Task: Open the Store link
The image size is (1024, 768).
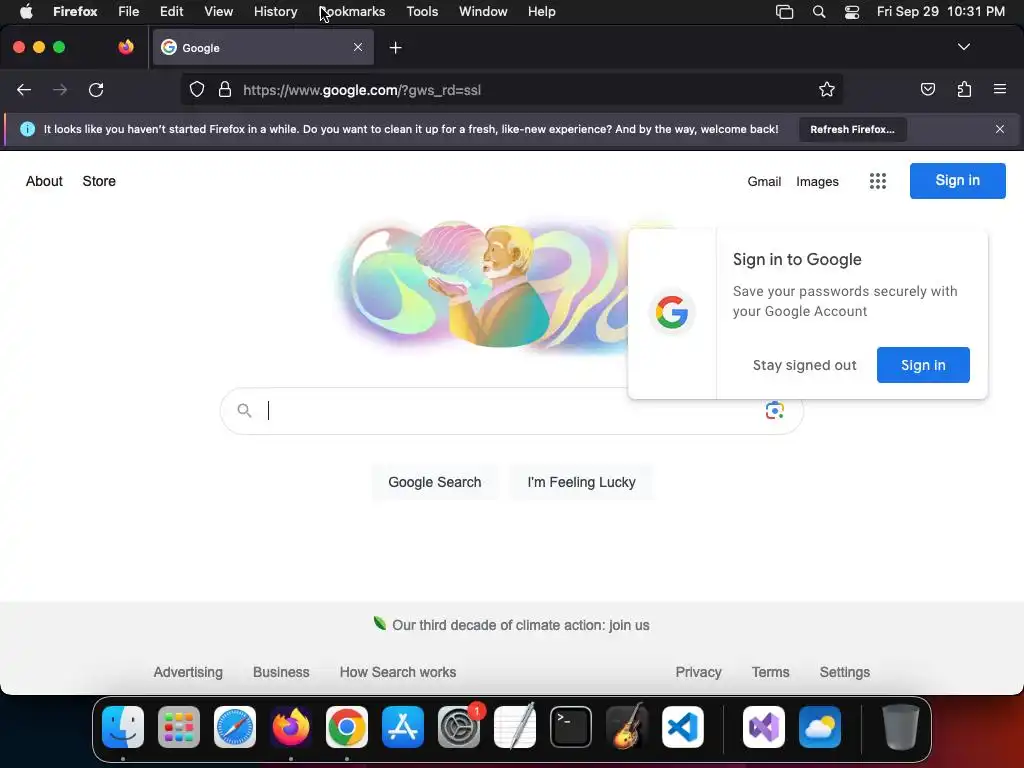Action: tap(99, 181)
